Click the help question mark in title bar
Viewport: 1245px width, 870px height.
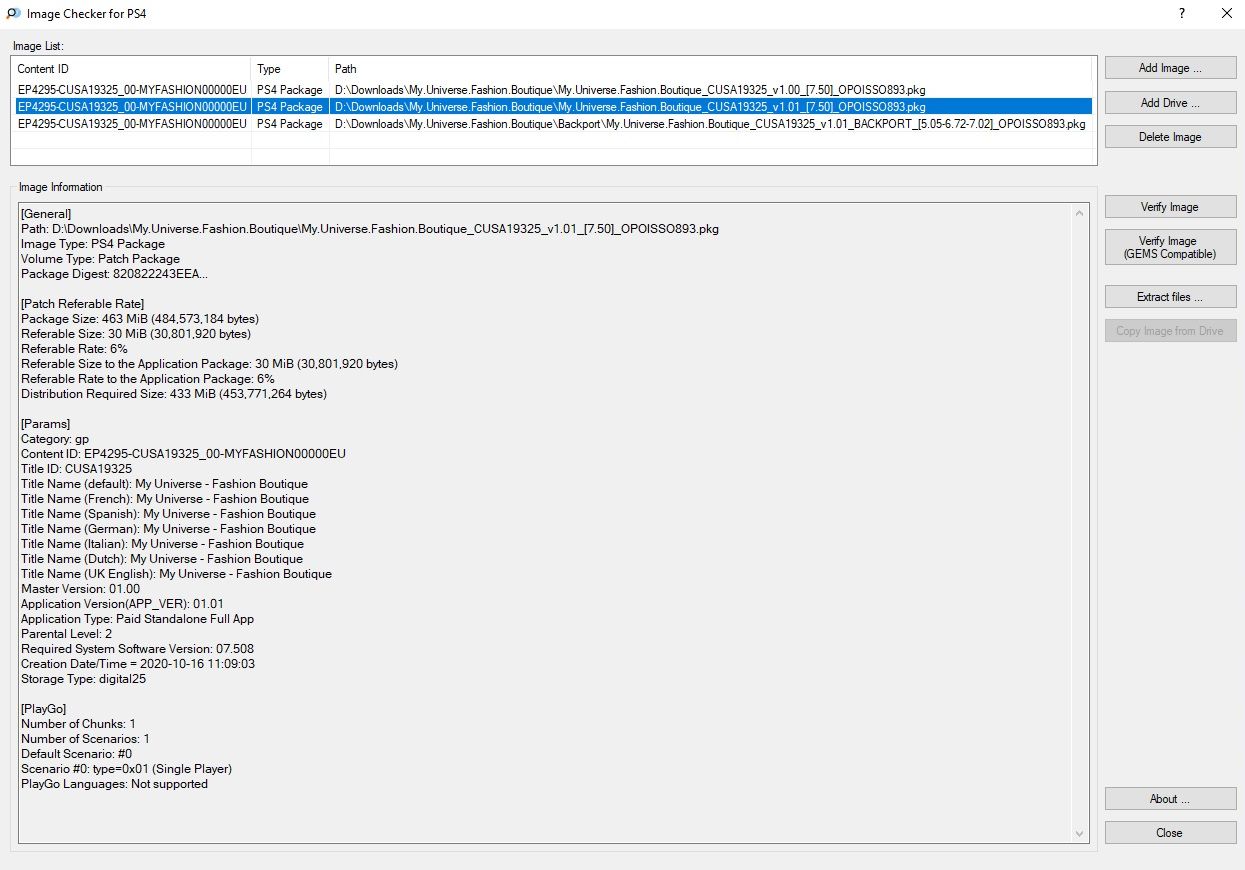(1182, 14)
